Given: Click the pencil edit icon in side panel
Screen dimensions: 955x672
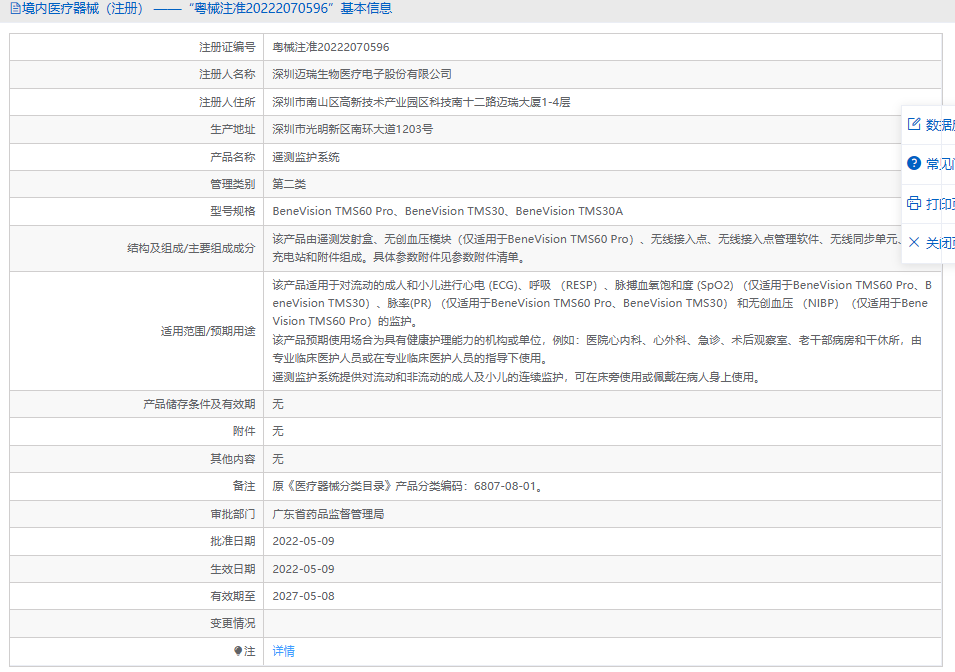Looking at the screenshot, I should click(913, 125).
